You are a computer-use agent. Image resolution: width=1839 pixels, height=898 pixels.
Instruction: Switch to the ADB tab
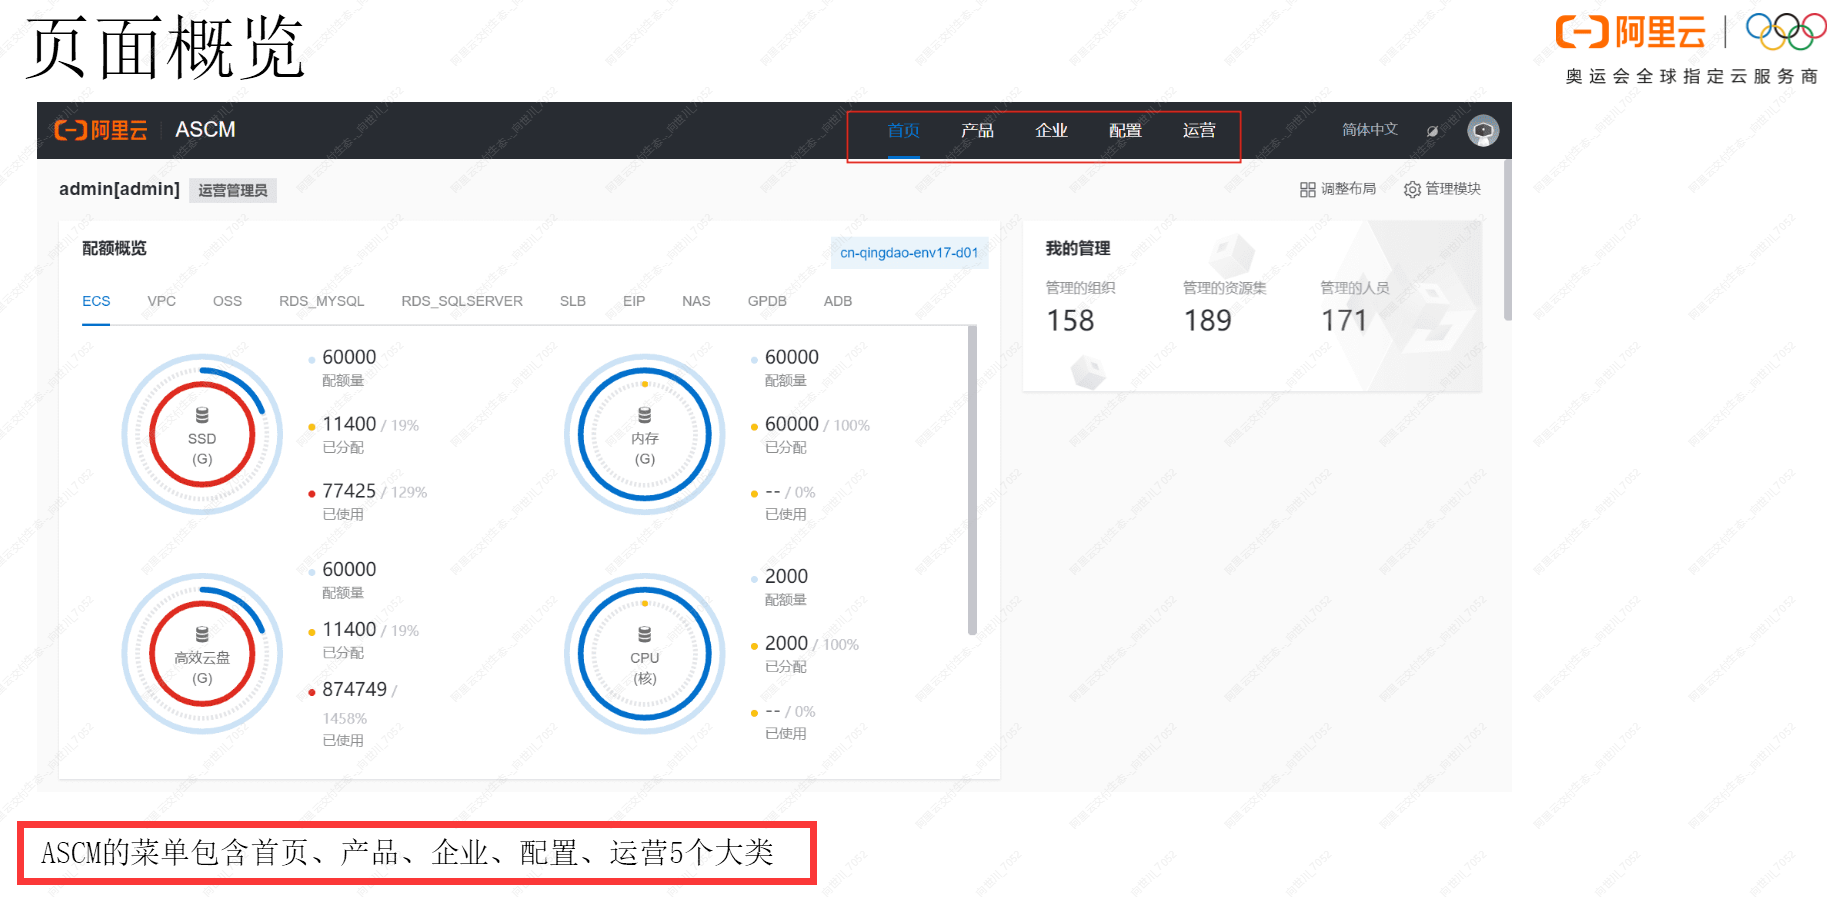tap(838, 301)
